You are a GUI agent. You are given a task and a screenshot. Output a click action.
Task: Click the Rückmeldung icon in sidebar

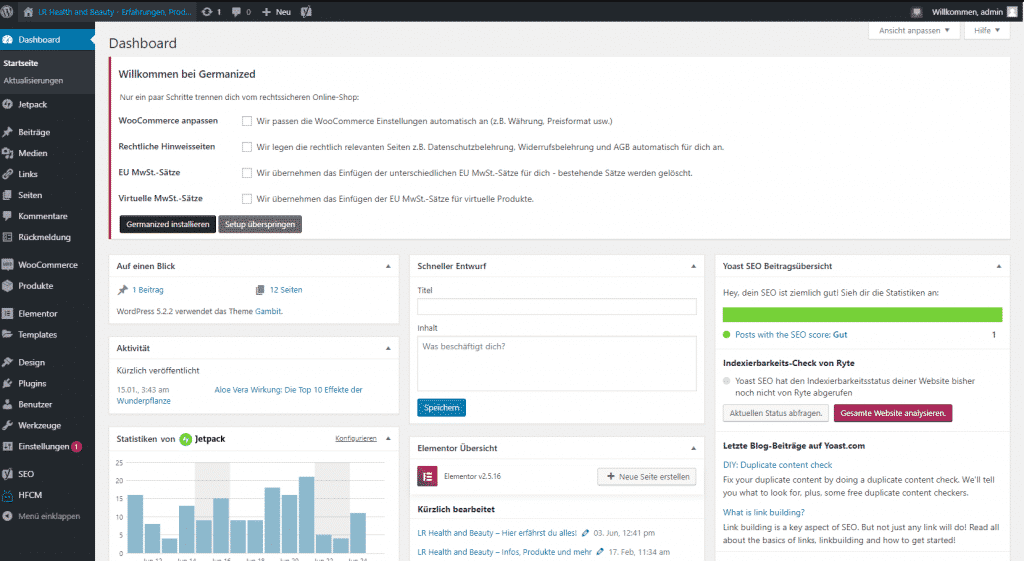8,237
